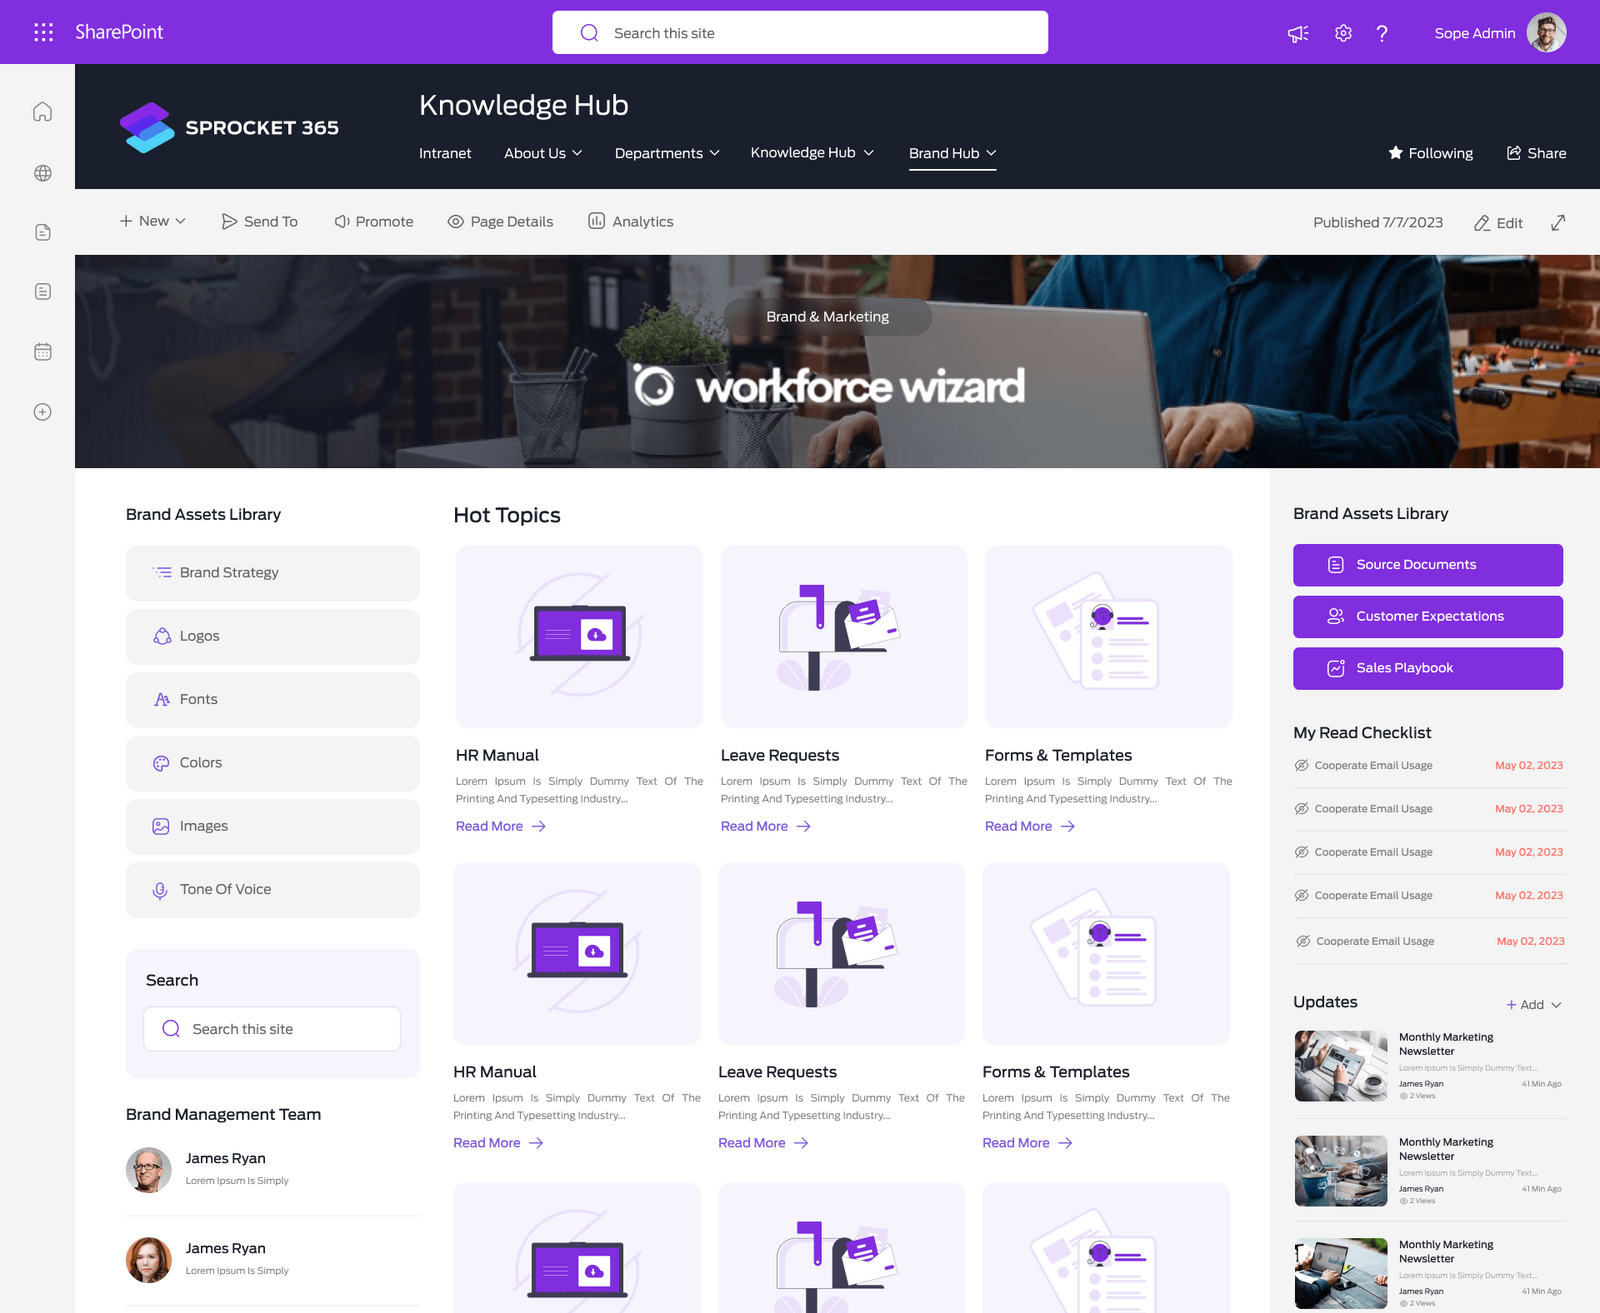Click the Source Documents button
The height and width of the screenshot is (1313, 1600).
coord(1427,565)
